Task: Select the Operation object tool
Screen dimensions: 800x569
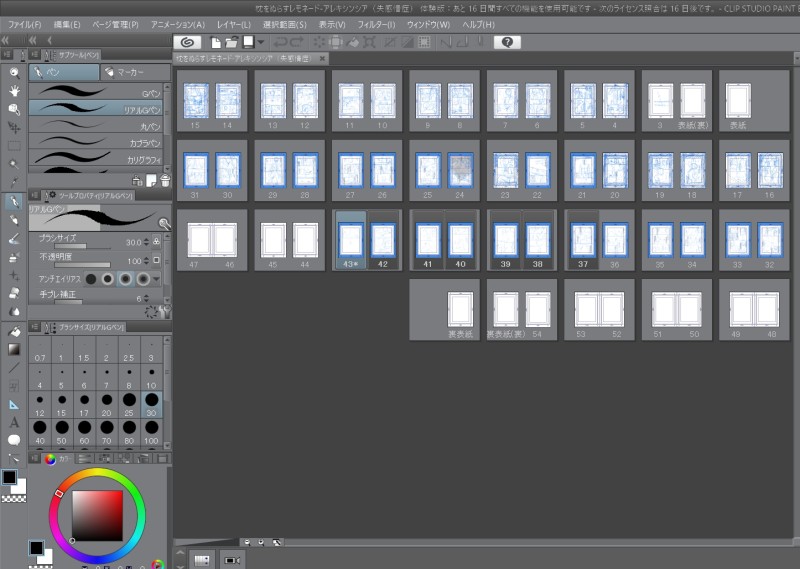Action: coord(14,109)
